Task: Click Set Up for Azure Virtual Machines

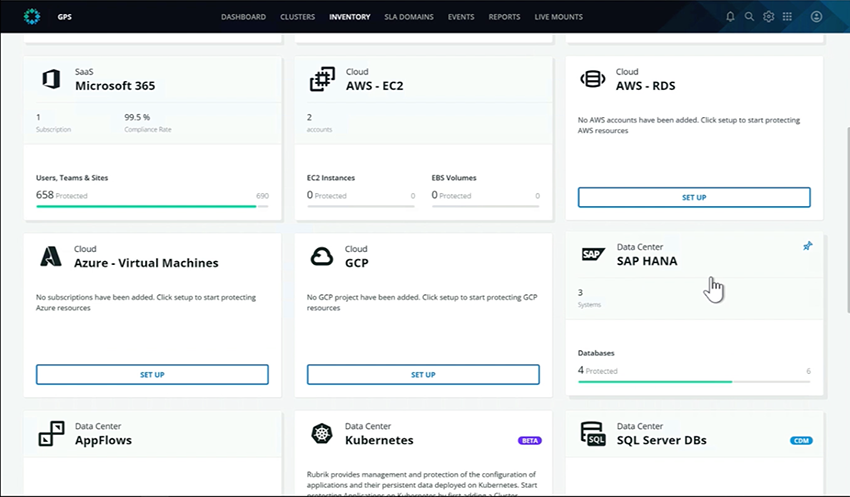Action: click(x=152, y=375)
